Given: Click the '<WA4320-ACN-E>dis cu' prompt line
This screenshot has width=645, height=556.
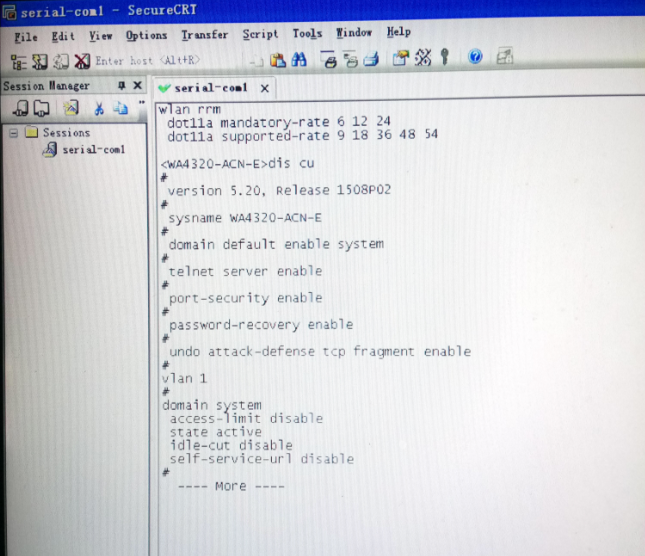Looking at the screenshot, I should tap(237, 164).
